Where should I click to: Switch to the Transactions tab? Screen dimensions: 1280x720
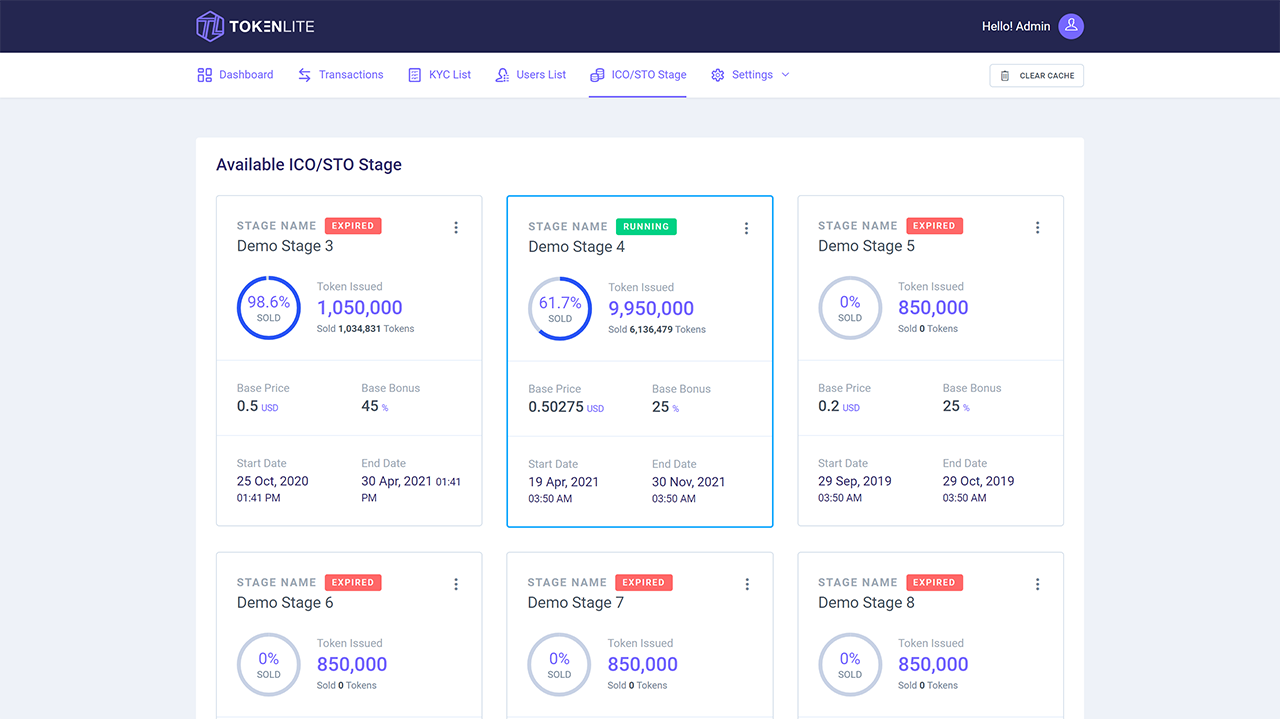(x=351, y=74)
